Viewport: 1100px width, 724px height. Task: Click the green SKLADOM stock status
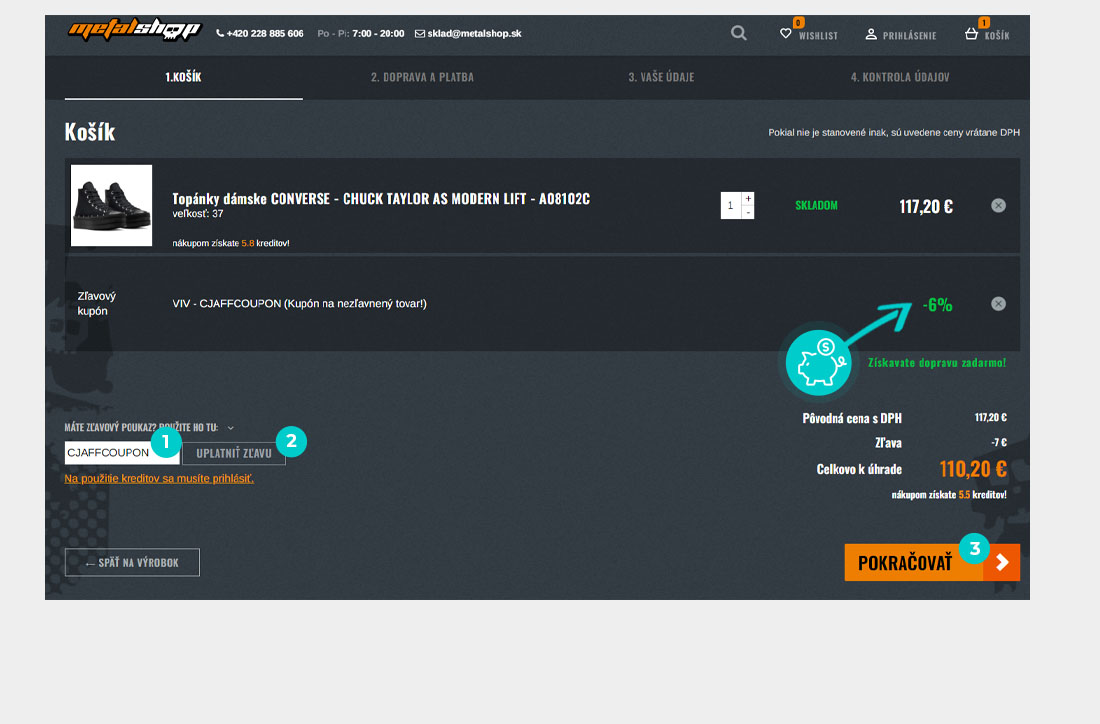point(816,206)
